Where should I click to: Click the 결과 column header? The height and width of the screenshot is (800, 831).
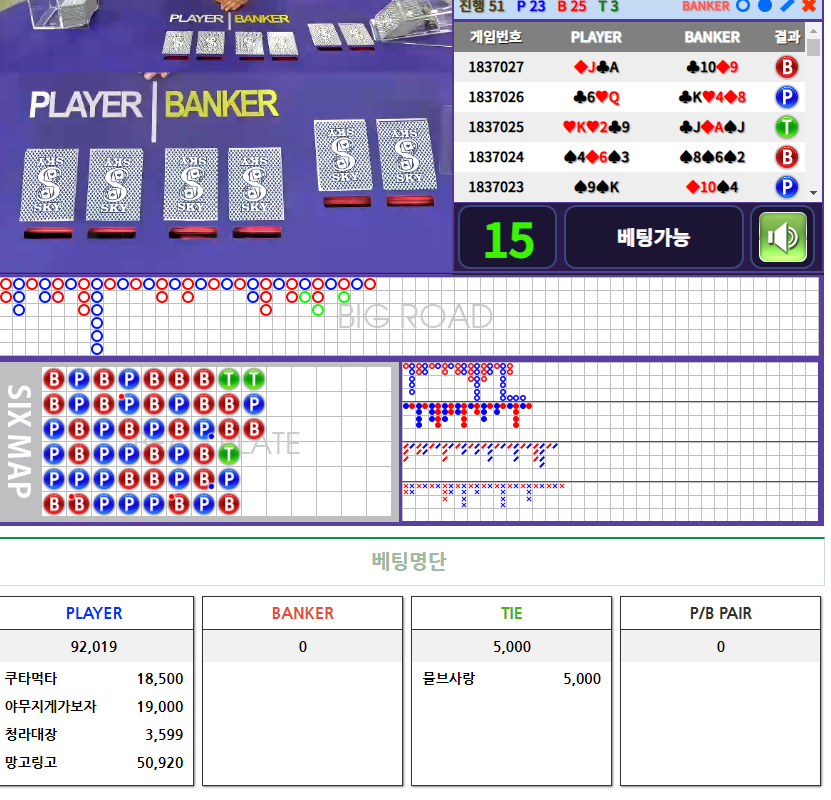coord(787,37)
